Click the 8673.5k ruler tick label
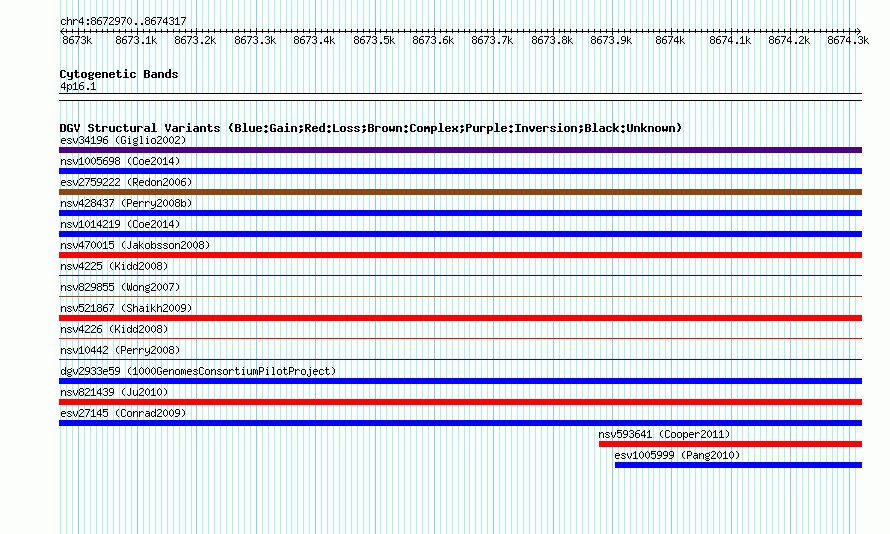 click(x=374, y=40)
